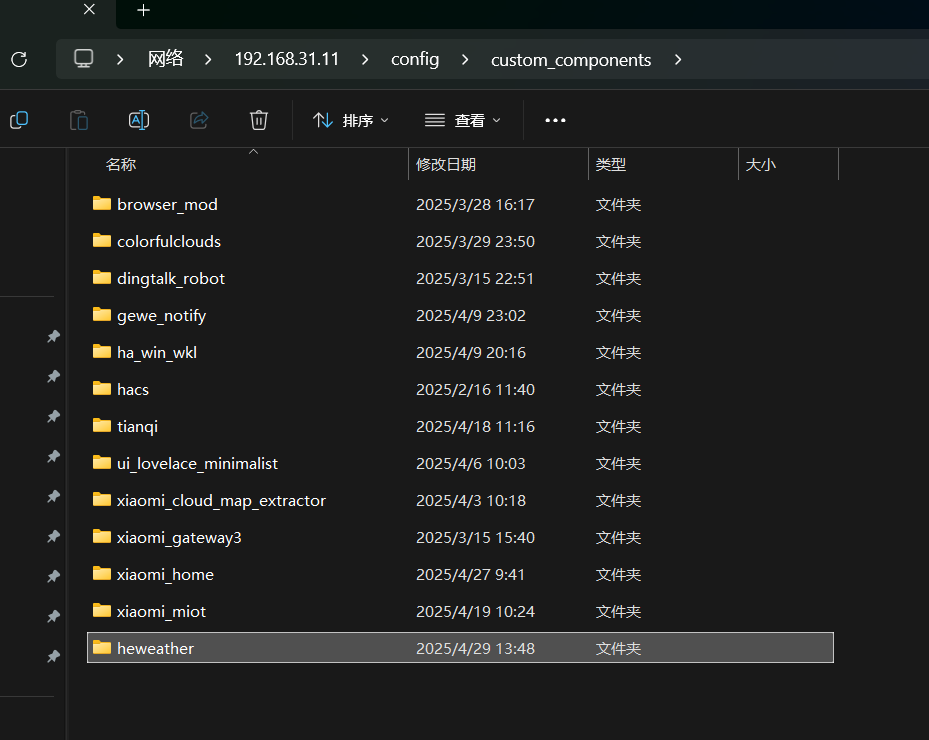This screenshot has height=740, width=929.
Task: Click the xiaomi_cloud_map_extractor folder name
Action: tap(221, 501)
